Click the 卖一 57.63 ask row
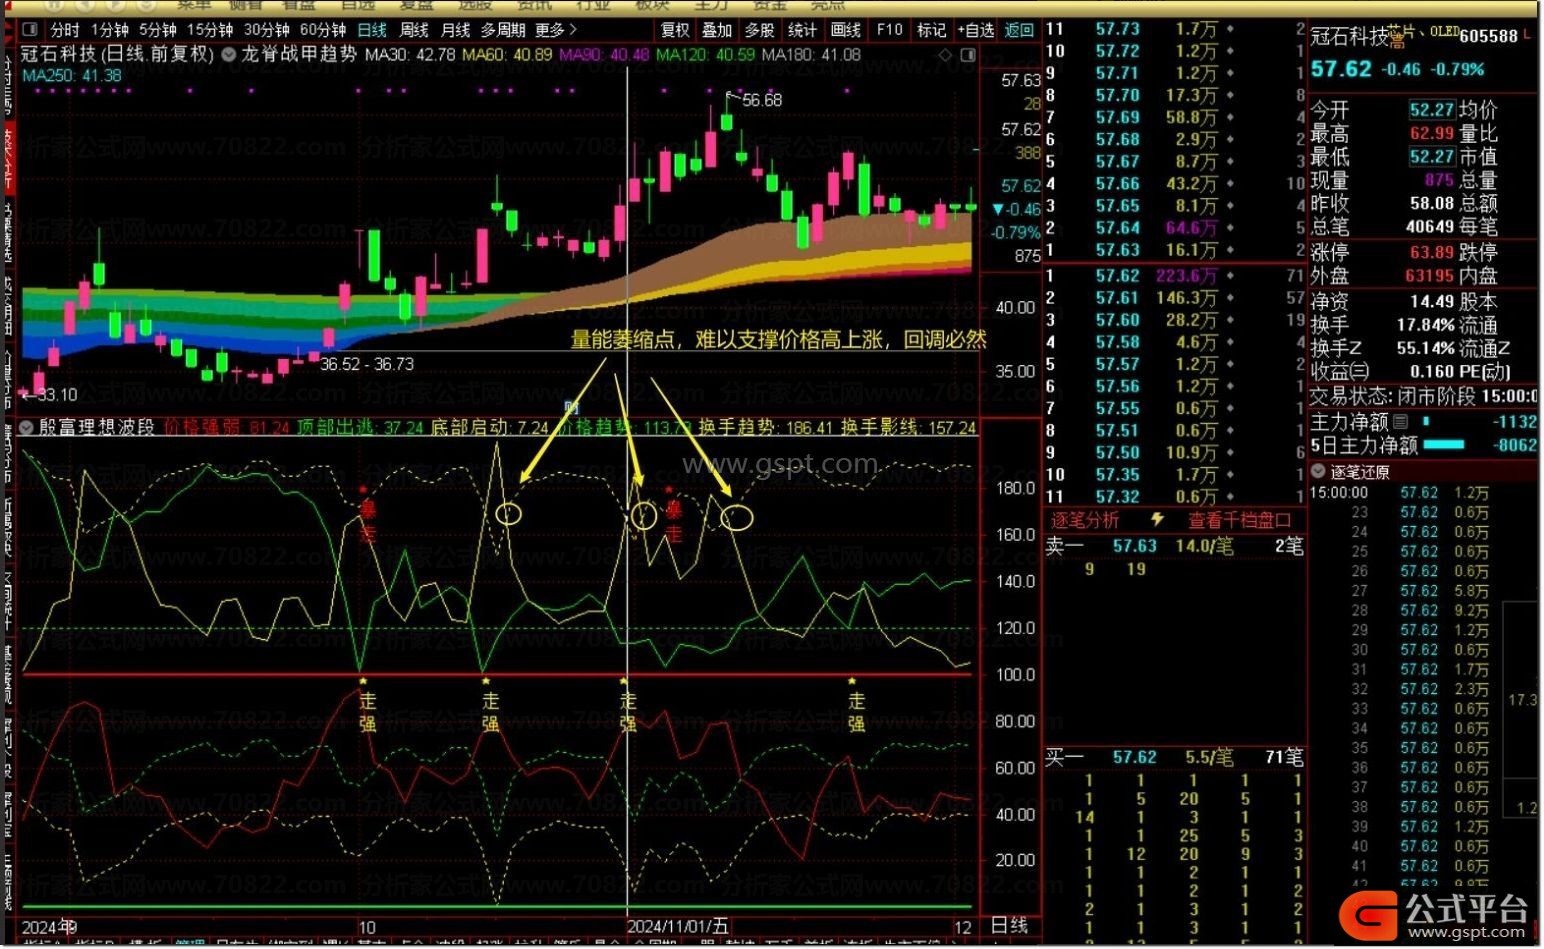Screen dimensions: 1544x949 [x=1174, y=546]
